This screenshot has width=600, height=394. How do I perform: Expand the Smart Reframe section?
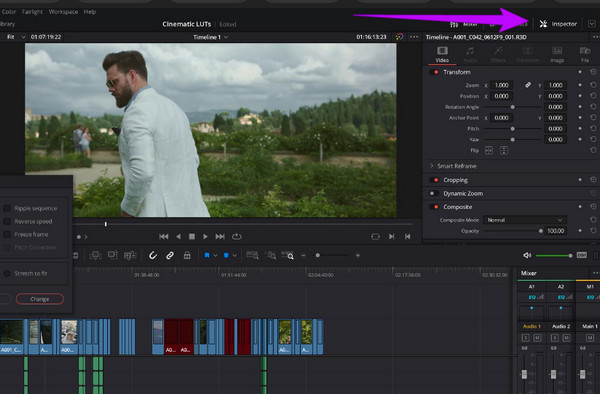[432, 166]
